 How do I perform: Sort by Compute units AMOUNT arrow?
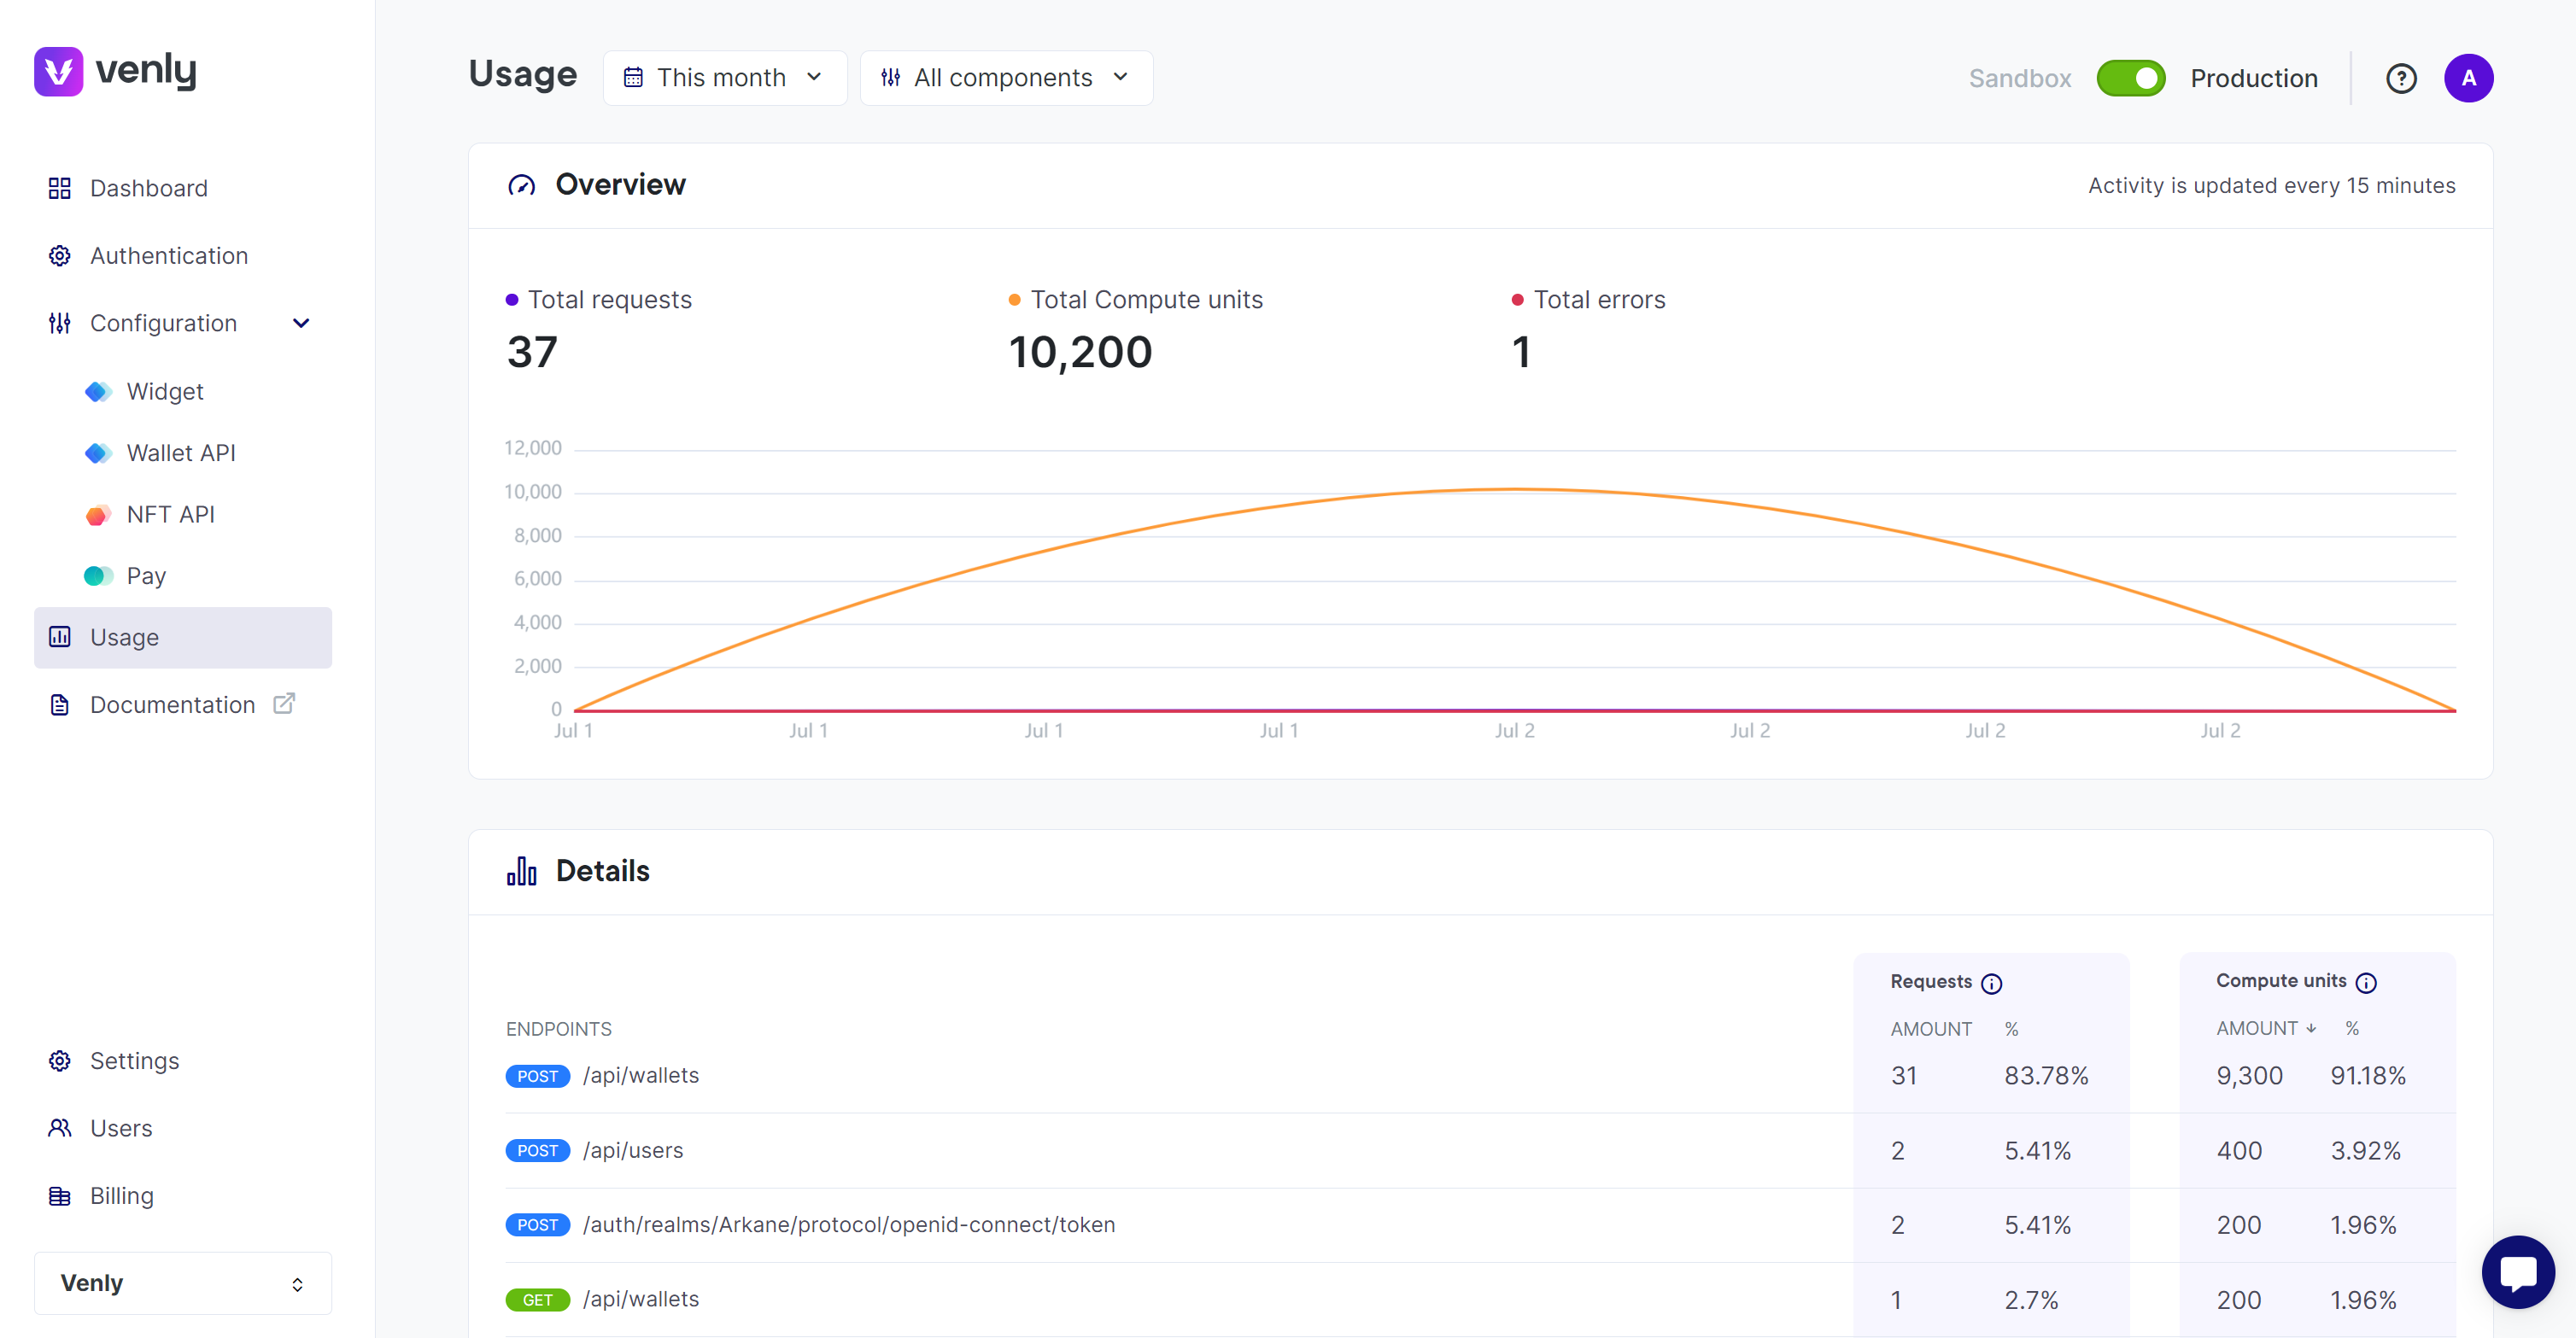2311,1028
